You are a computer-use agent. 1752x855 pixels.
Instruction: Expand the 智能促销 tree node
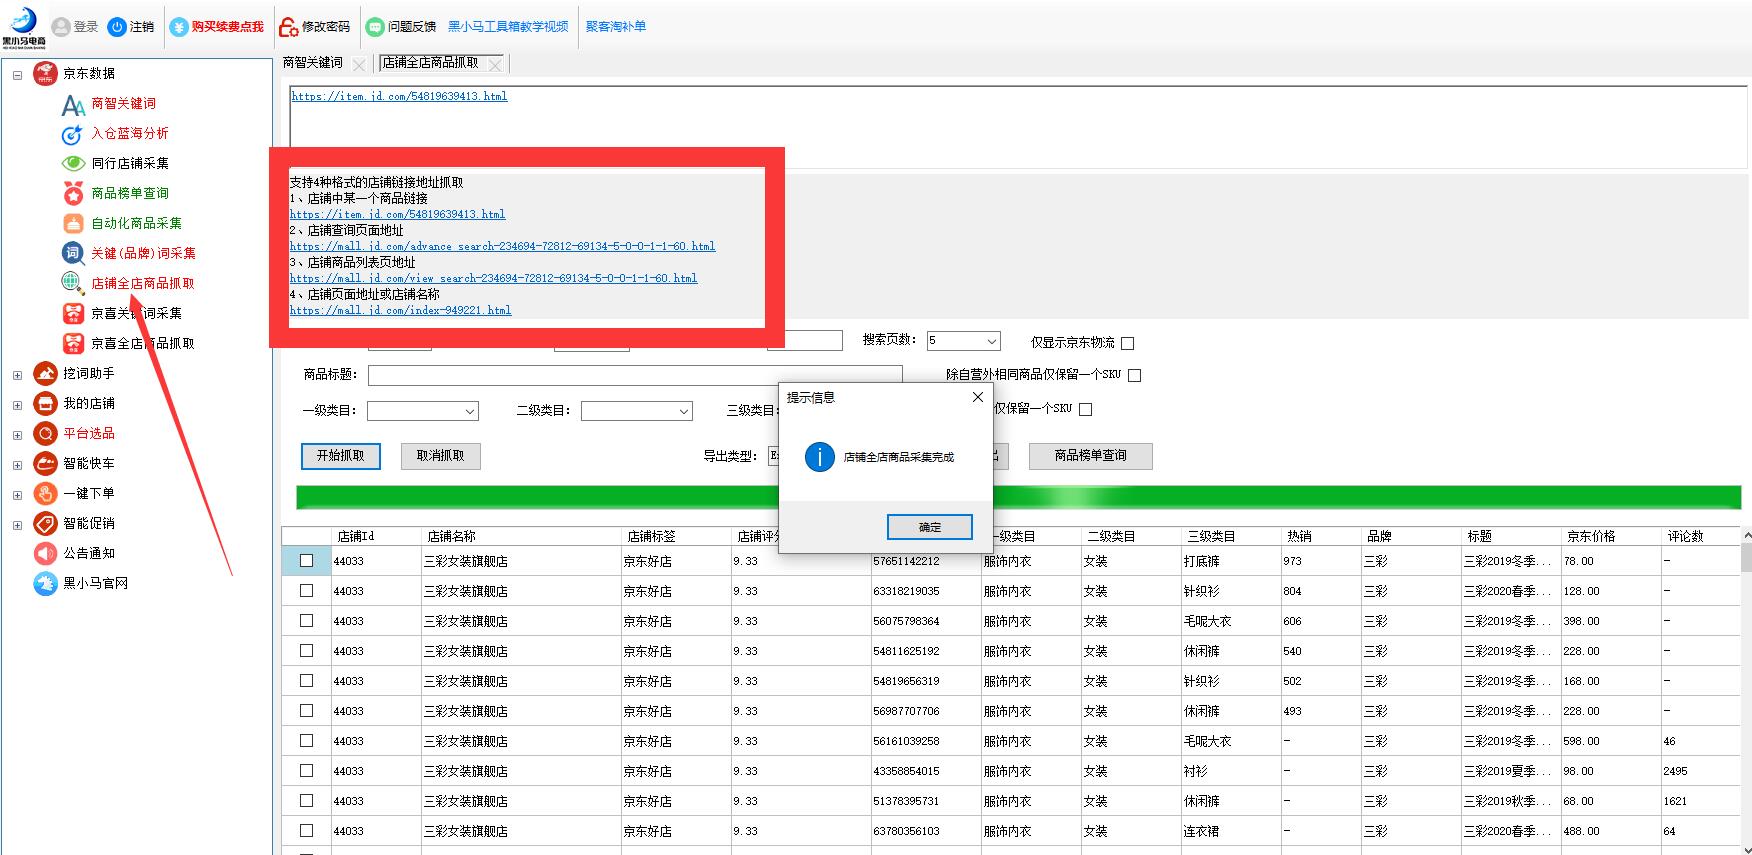[17, 525]
